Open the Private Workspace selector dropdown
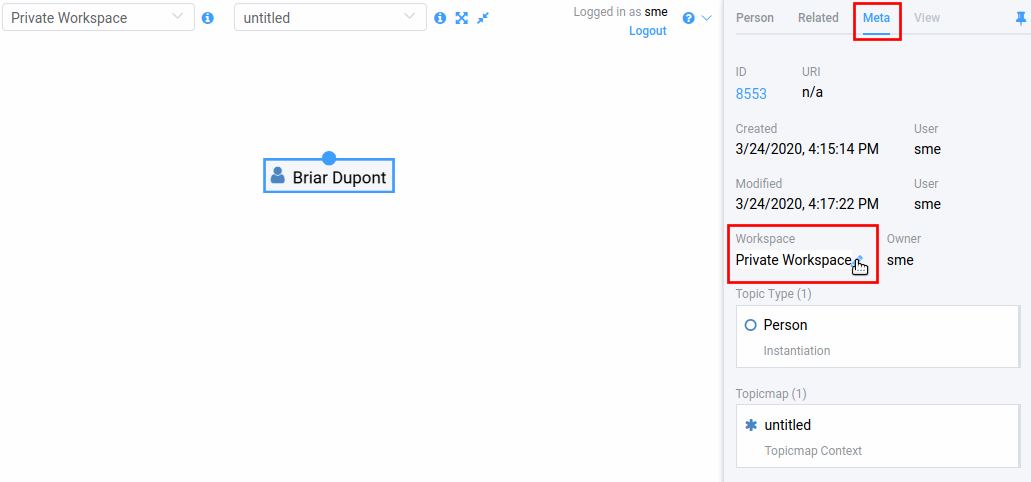 click(x=98, y=18)
